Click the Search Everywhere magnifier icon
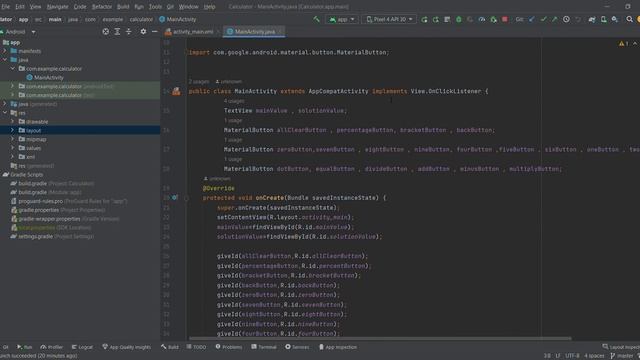This screenshot has width=640, height=360. (x=629, y=19)
